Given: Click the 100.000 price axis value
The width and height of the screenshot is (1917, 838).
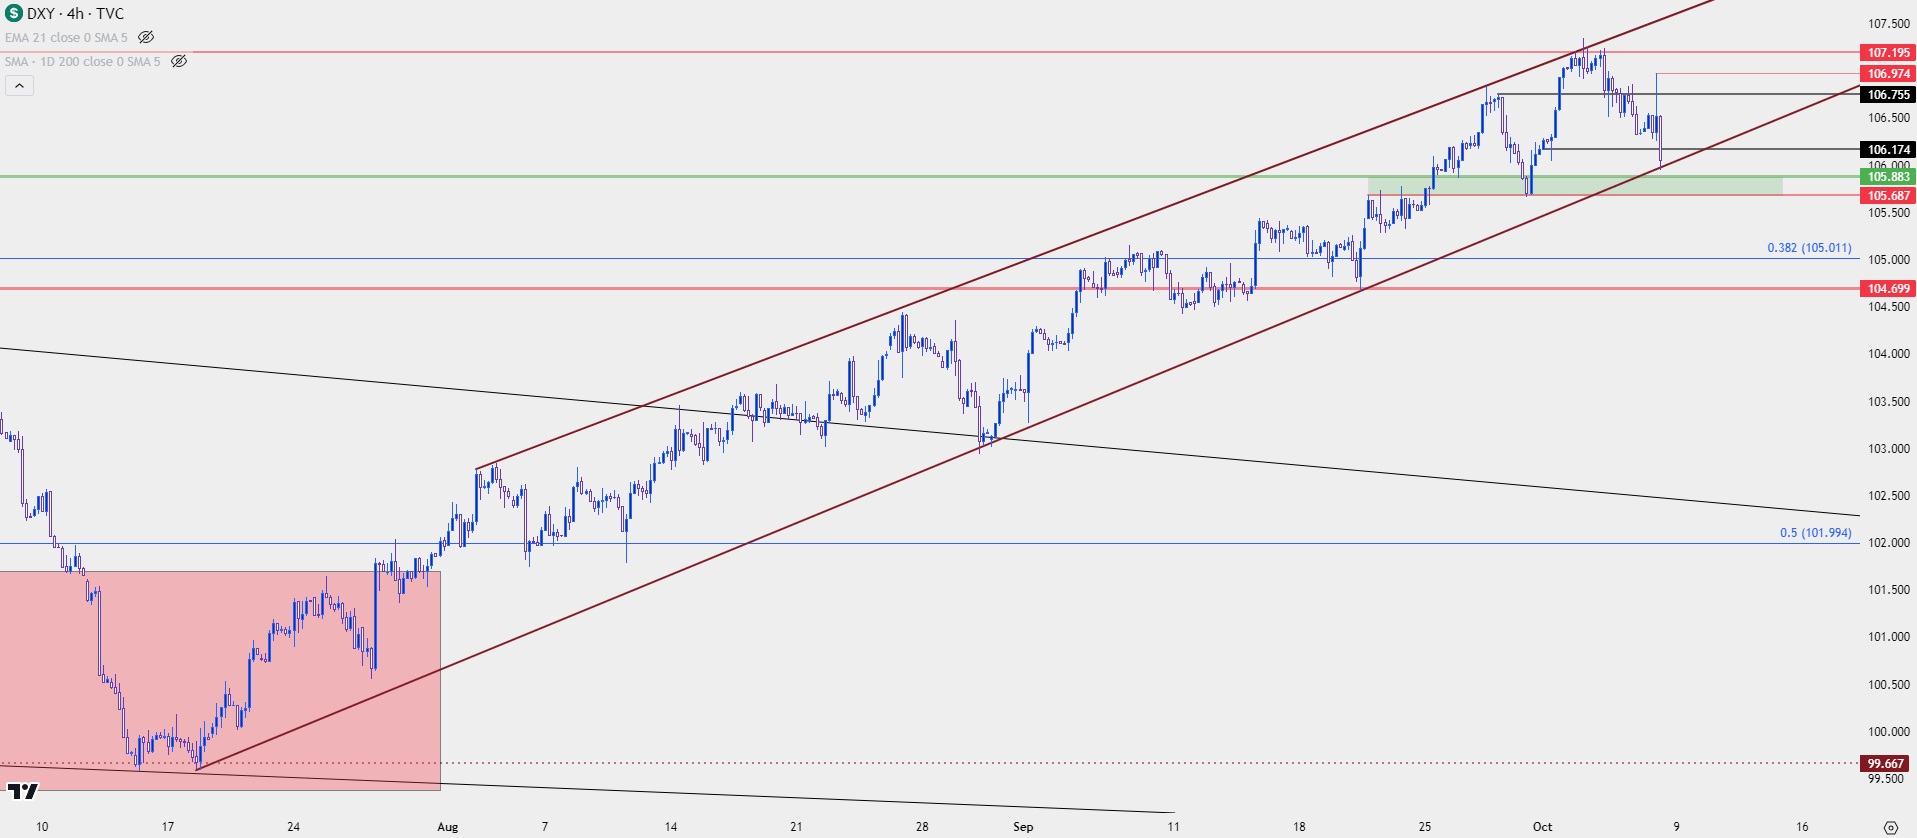Looking at the screenshot, I should pyautogui.click(x=1889, y=731).
